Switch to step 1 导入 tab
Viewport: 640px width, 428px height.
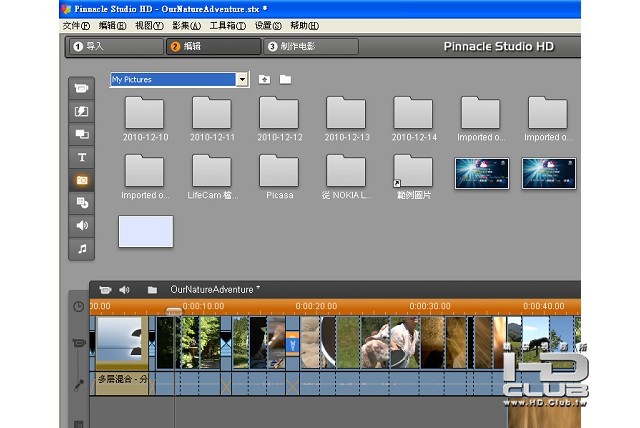click(x=116, y=47)
